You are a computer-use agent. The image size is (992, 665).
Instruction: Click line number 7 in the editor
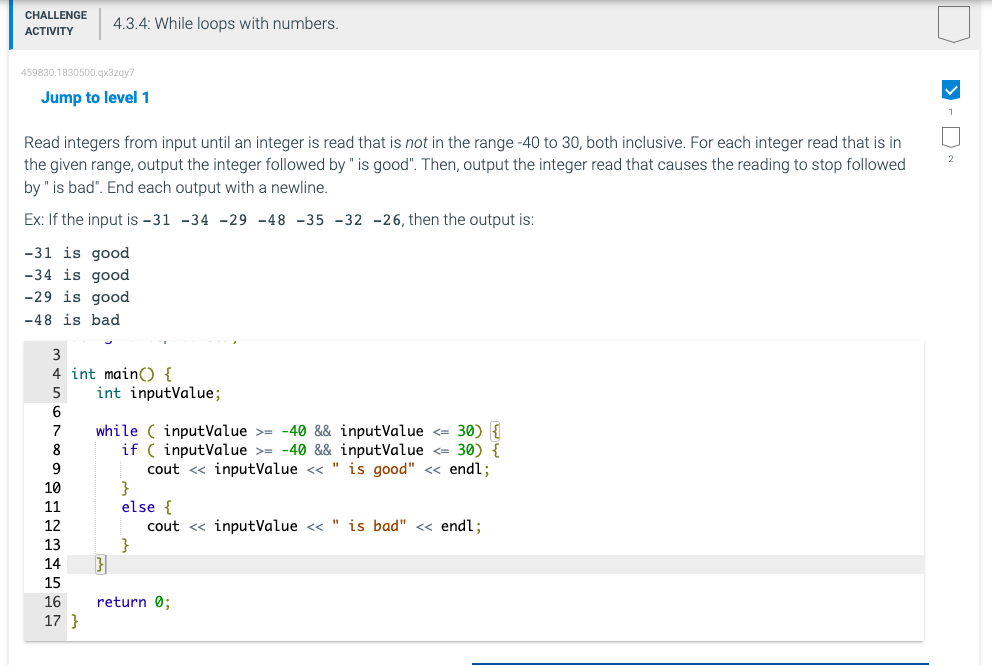click(x=55, y=430)
